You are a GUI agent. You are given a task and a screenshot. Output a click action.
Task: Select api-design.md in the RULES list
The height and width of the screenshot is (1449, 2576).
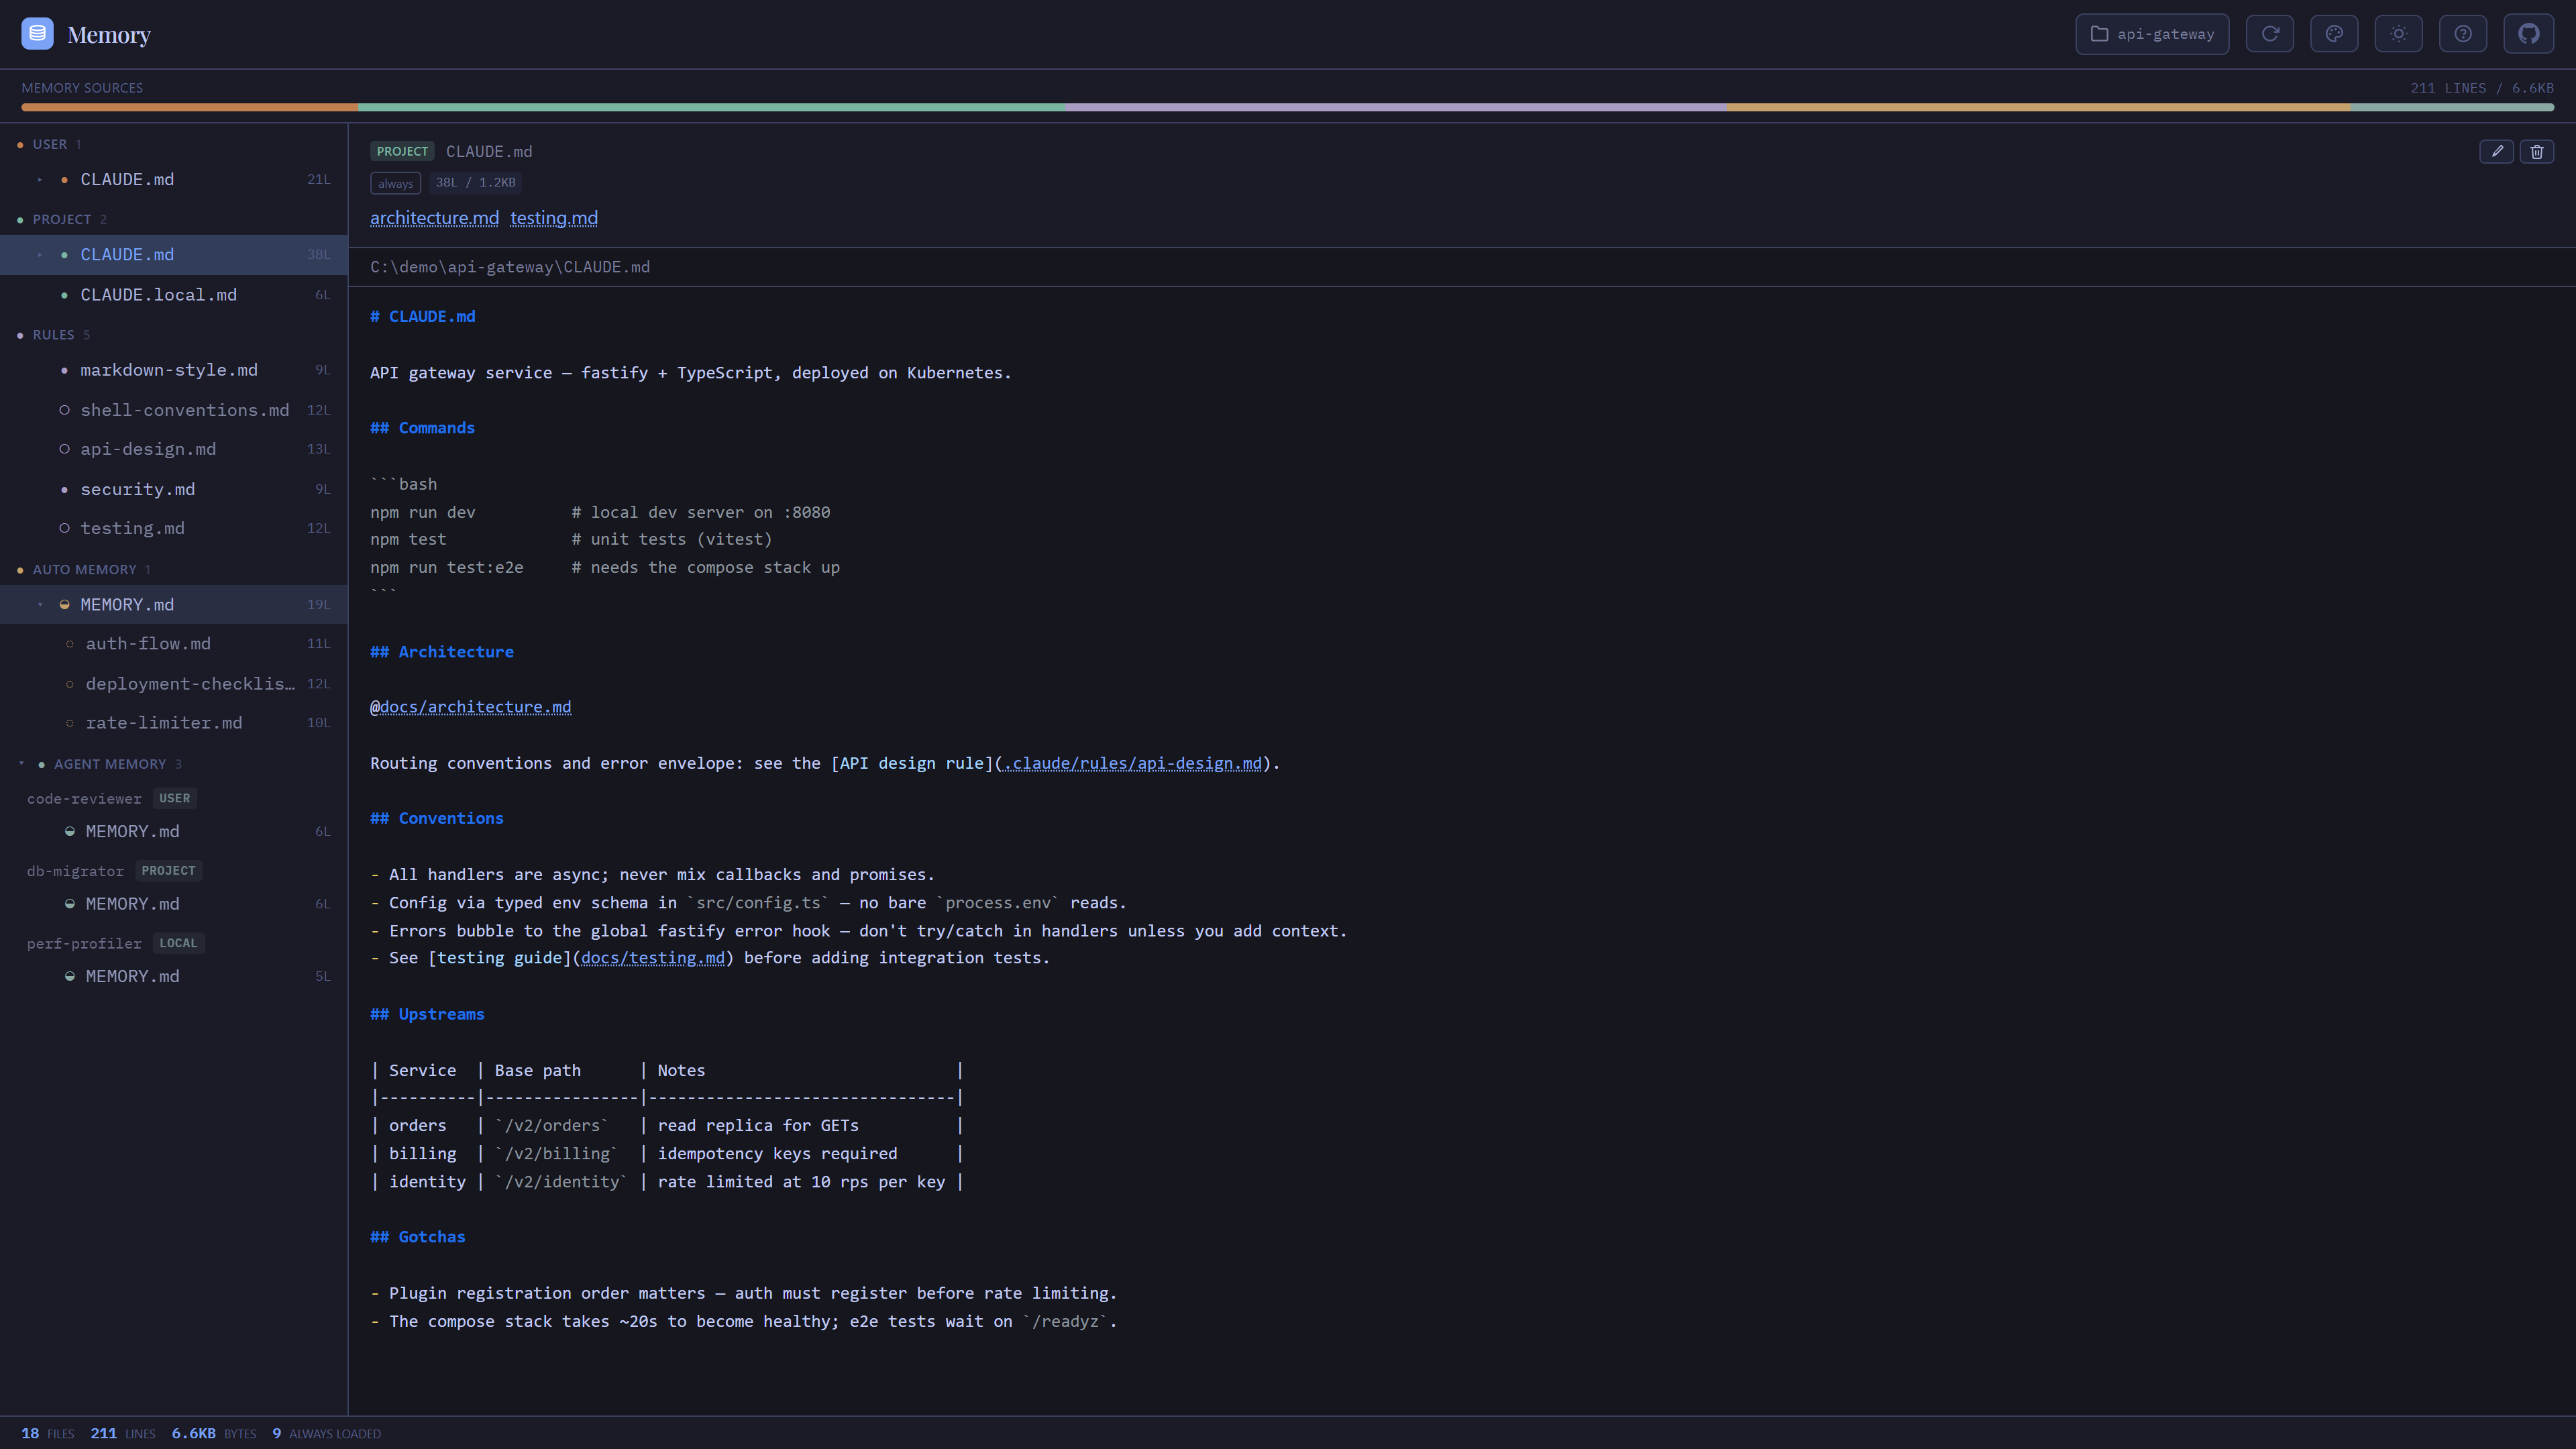coord(174,449)
